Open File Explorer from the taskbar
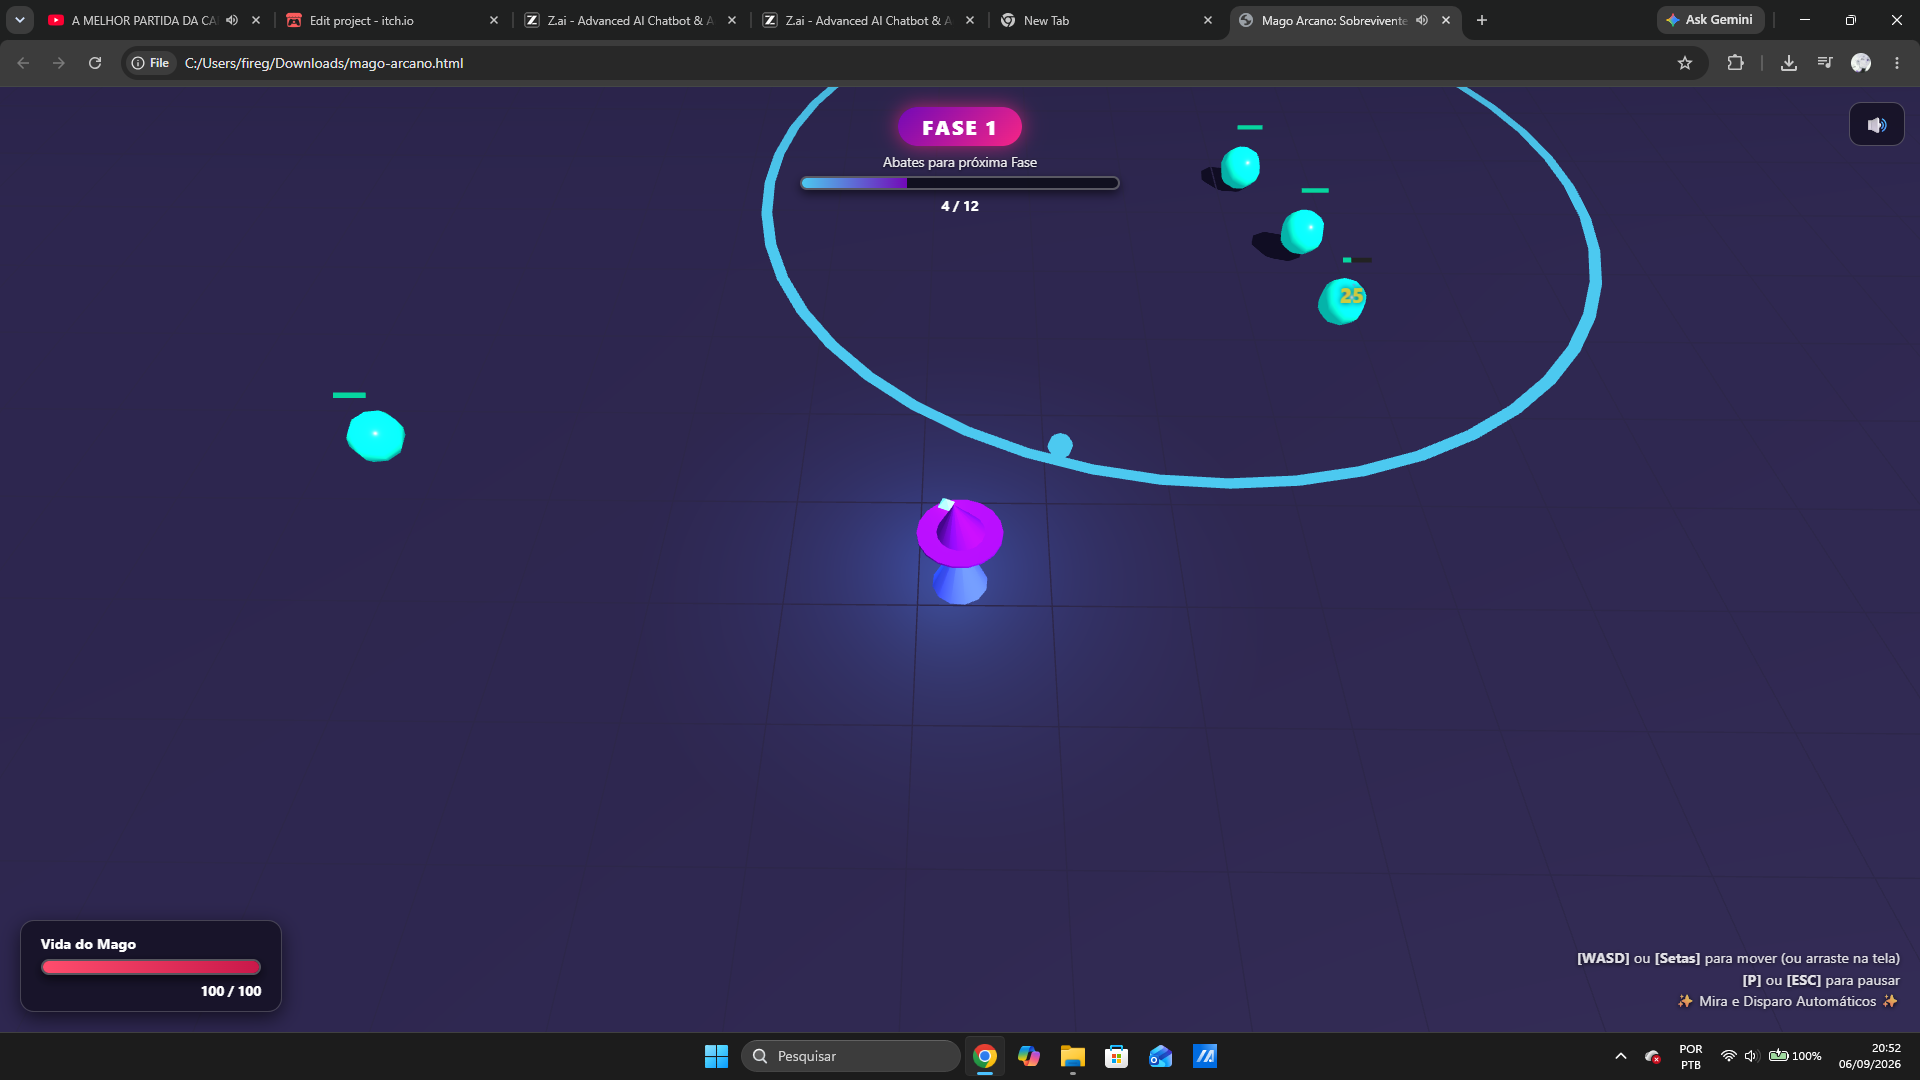This screenshot has height=1080, width=1920. click(1073, 1056)
